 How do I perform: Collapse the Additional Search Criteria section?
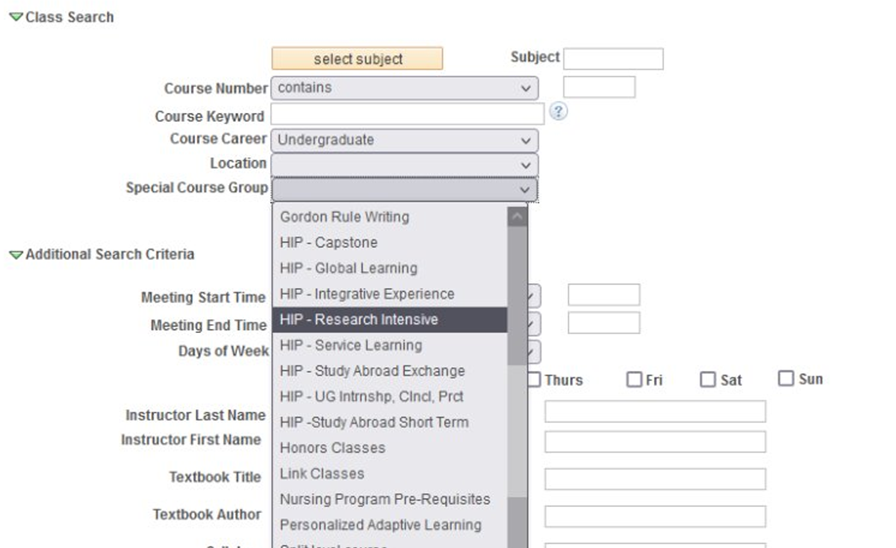point(16,255)
